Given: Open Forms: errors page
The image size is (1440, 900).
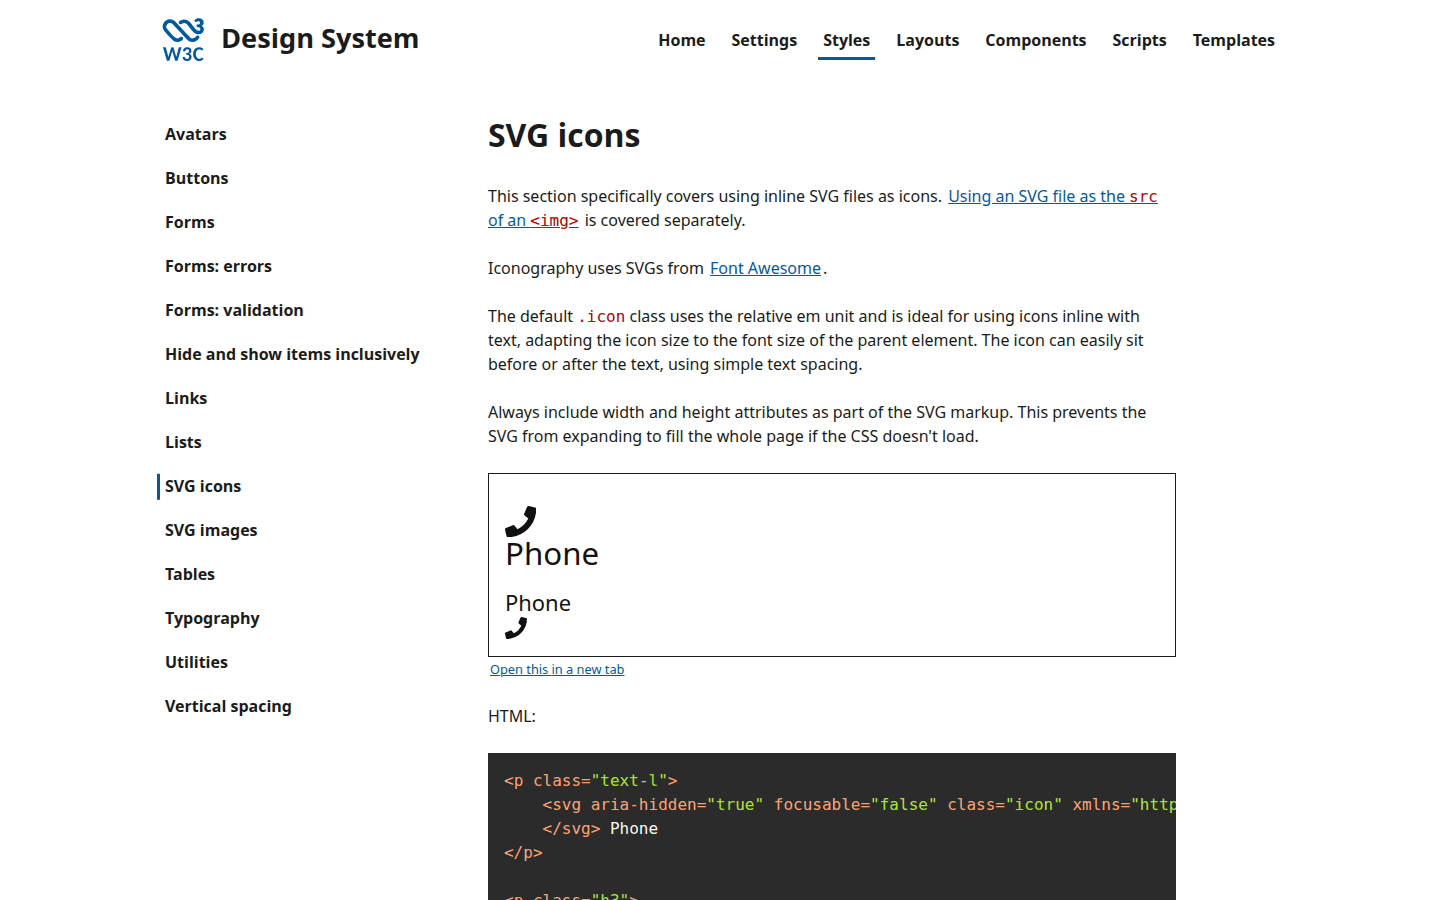Looking at the screenshot, I should (218, 266).
